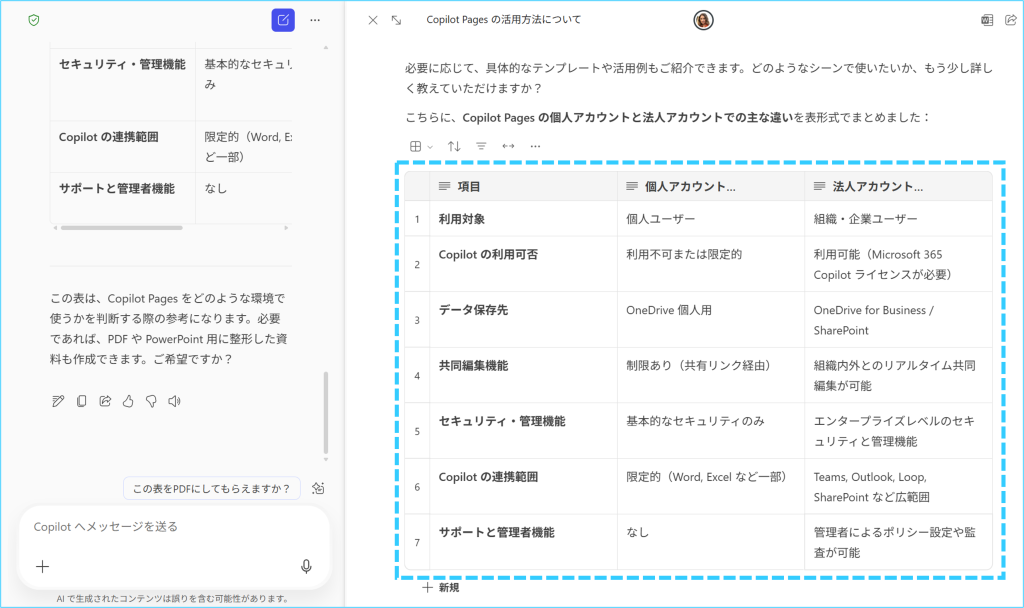The image size is (1024, 608).
Task: Click the 利用可能（Microsoft 365 Copilot ライセンスが必要） cell
Action: click(x=899, y=264)
